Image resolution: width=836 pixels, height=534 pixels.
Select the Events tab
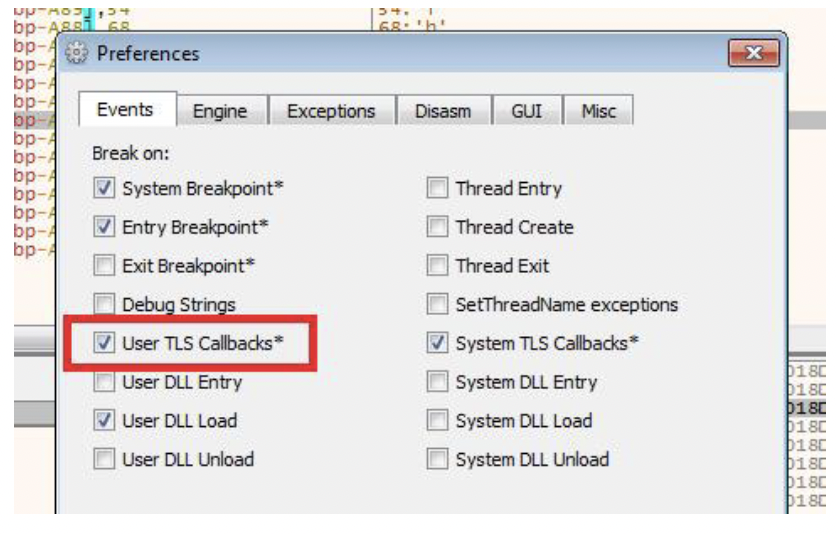[126, 110]
